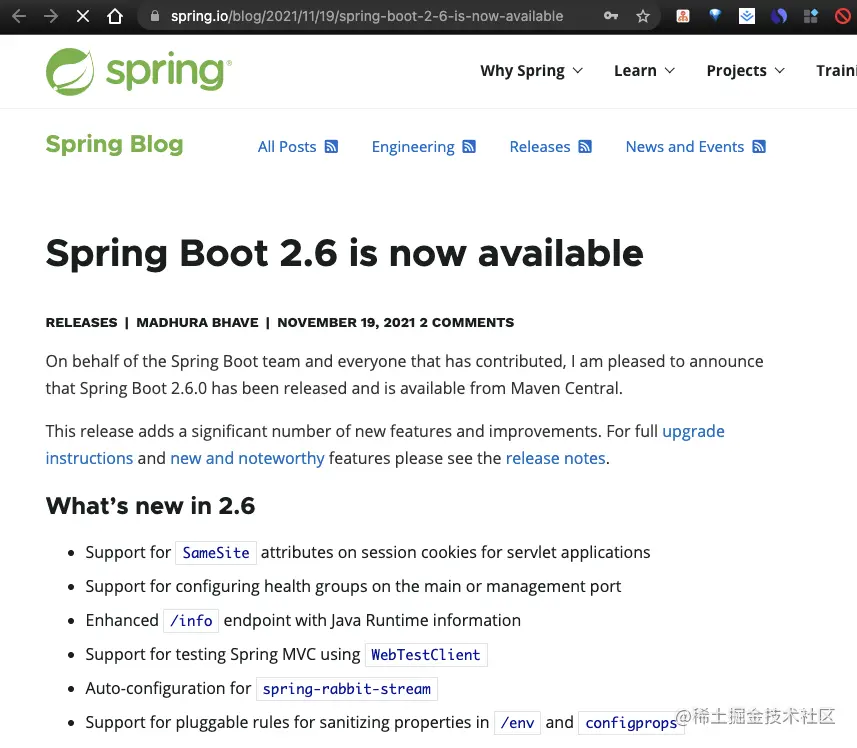Open the Spring Blog heading link

(114, 144)
